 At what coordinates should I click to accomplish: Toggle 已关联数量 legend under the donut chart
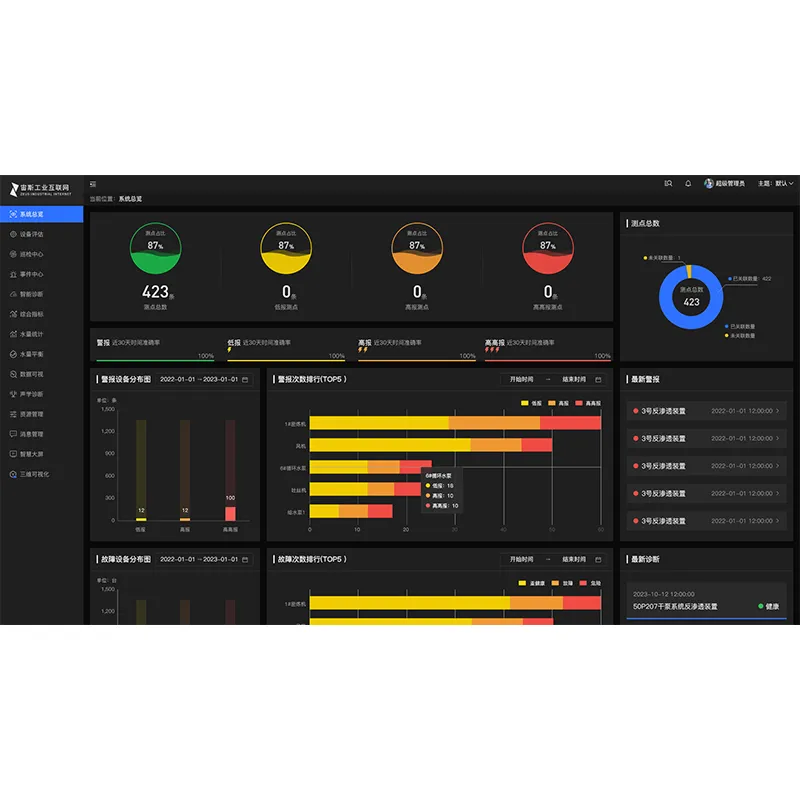point(740,327)
